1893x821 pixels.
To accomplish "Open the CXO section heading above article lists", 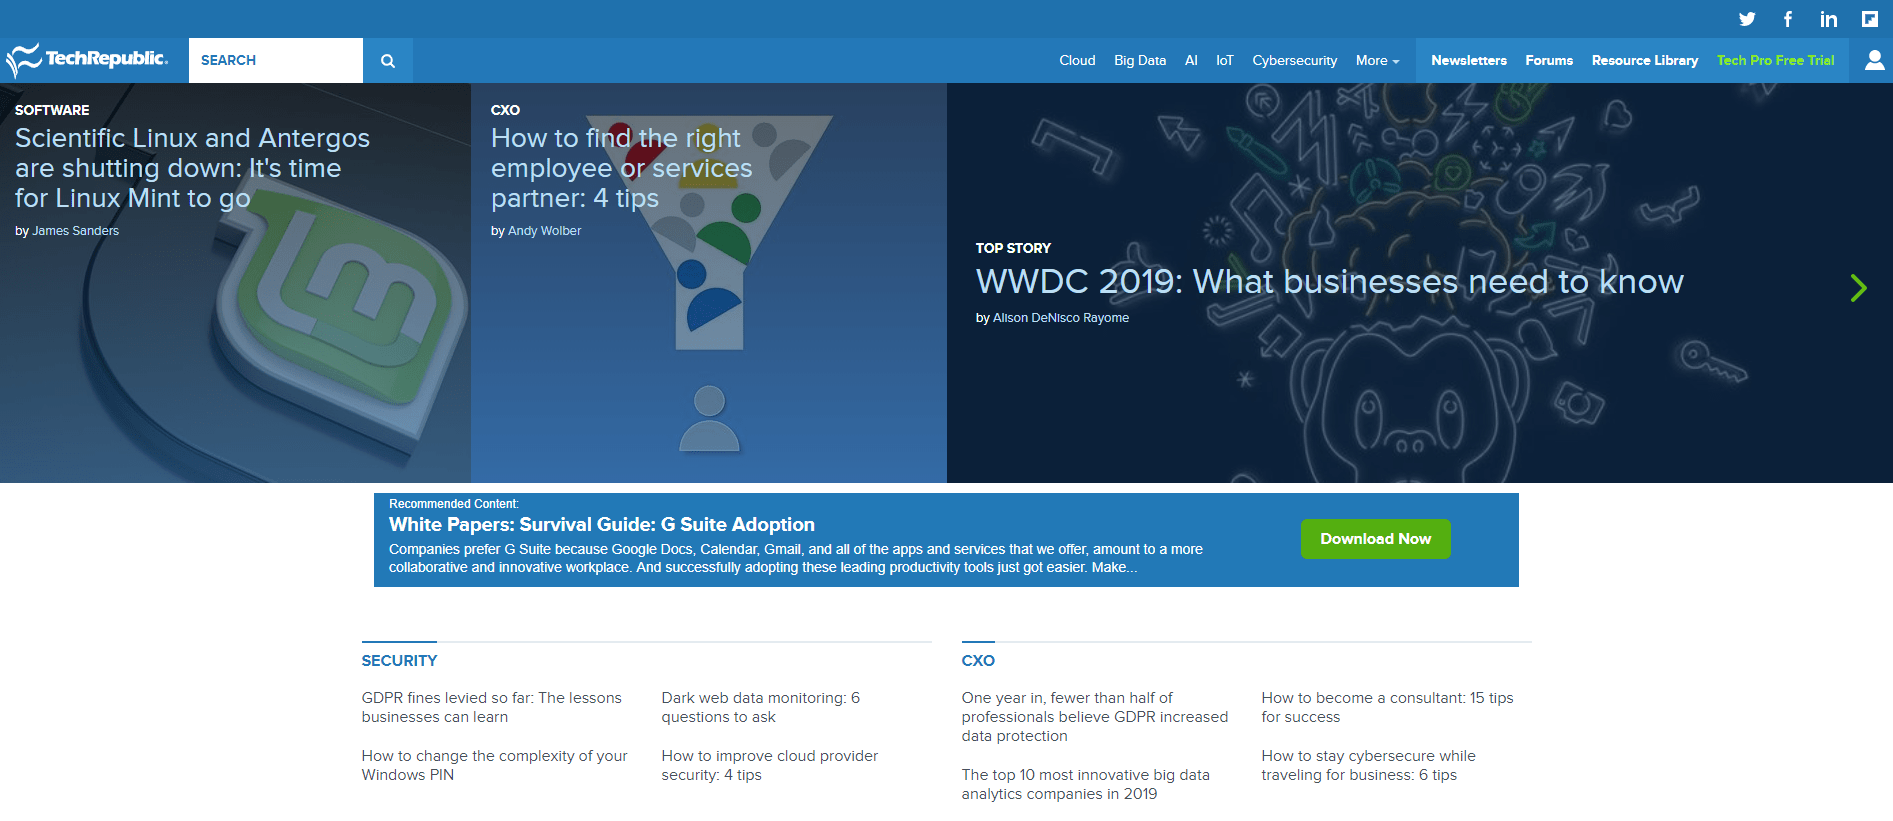I will point(978,661).
